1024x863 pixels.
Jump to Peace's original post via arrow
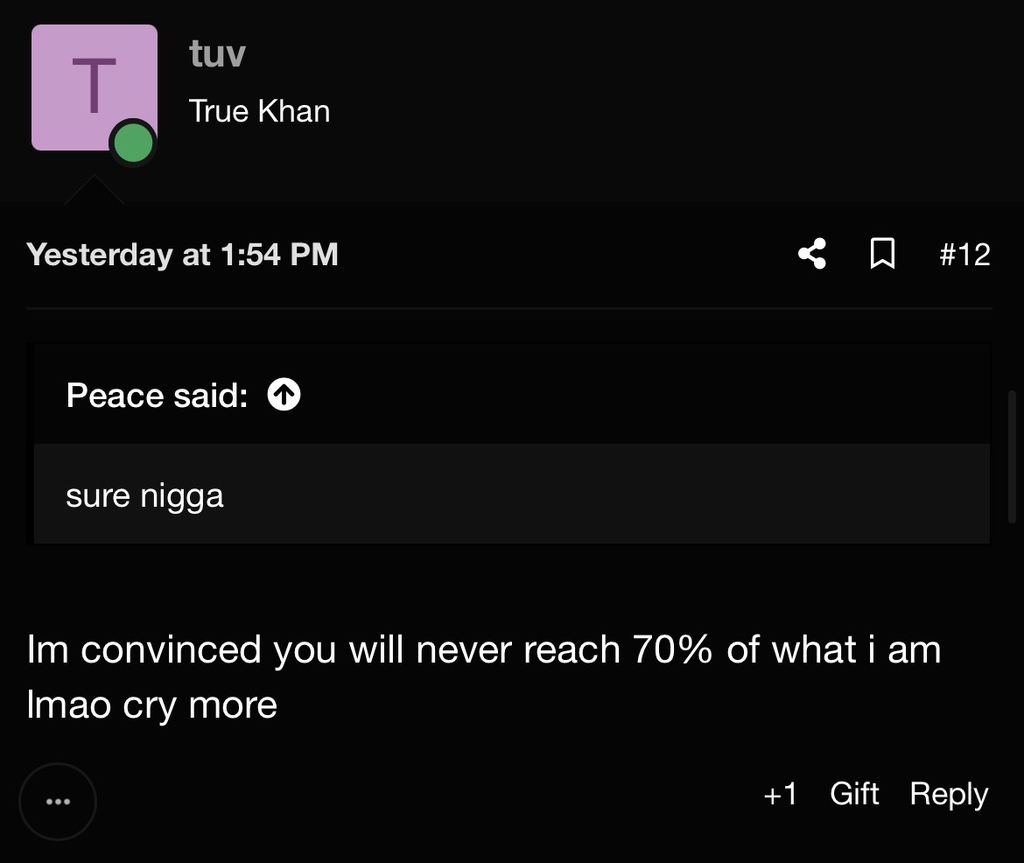[285, 396]
